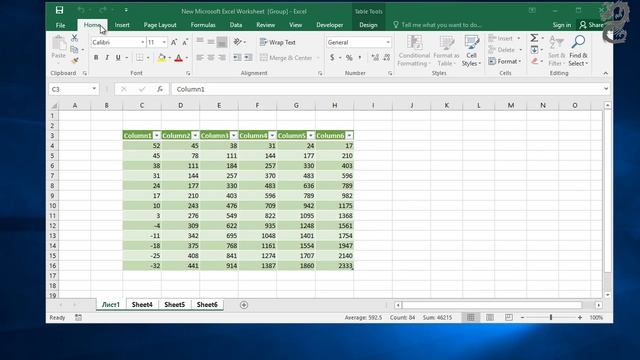Click the Orientation text angle icon
The width and height of the screenshot is (640, 360).
click(238, 42)
